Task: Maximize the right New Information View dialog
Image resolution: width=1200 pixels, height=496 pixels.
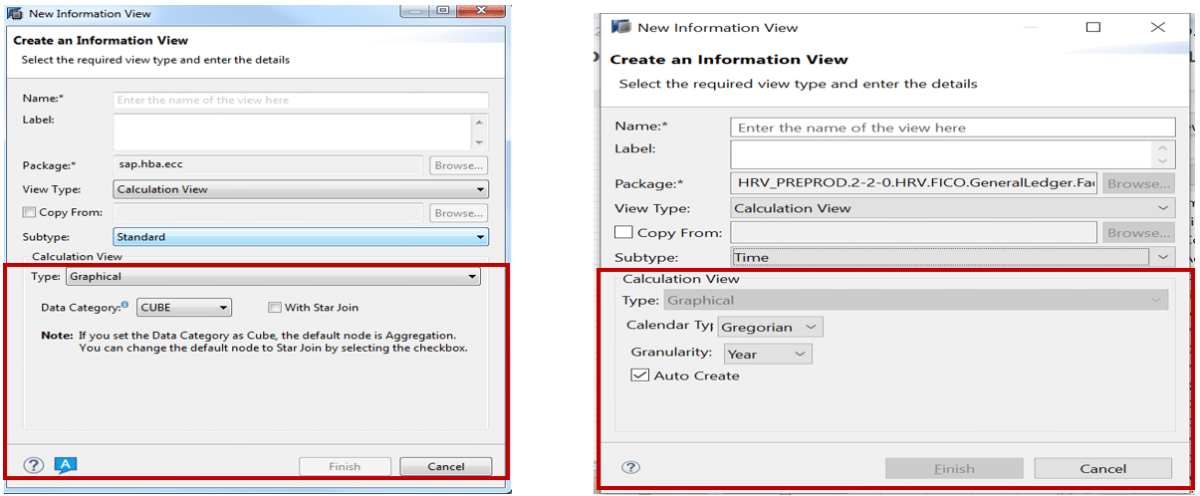Action: click(x=1093, y=28)
